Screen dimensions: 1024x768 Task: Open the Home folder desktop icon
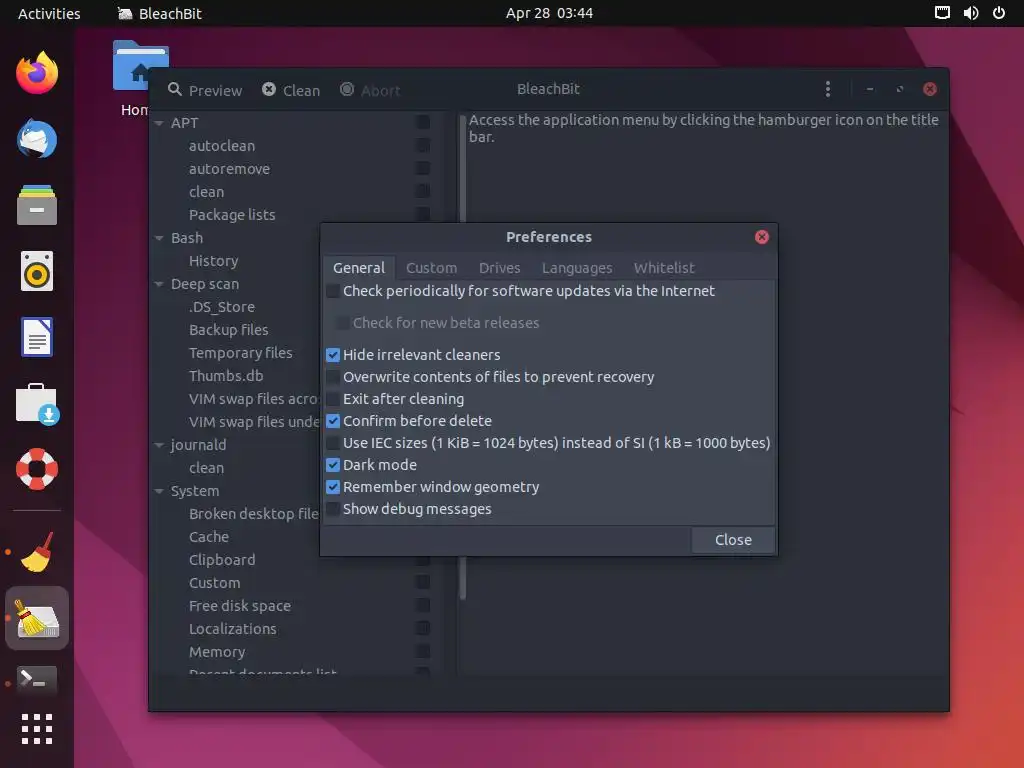tap(140, 78)
